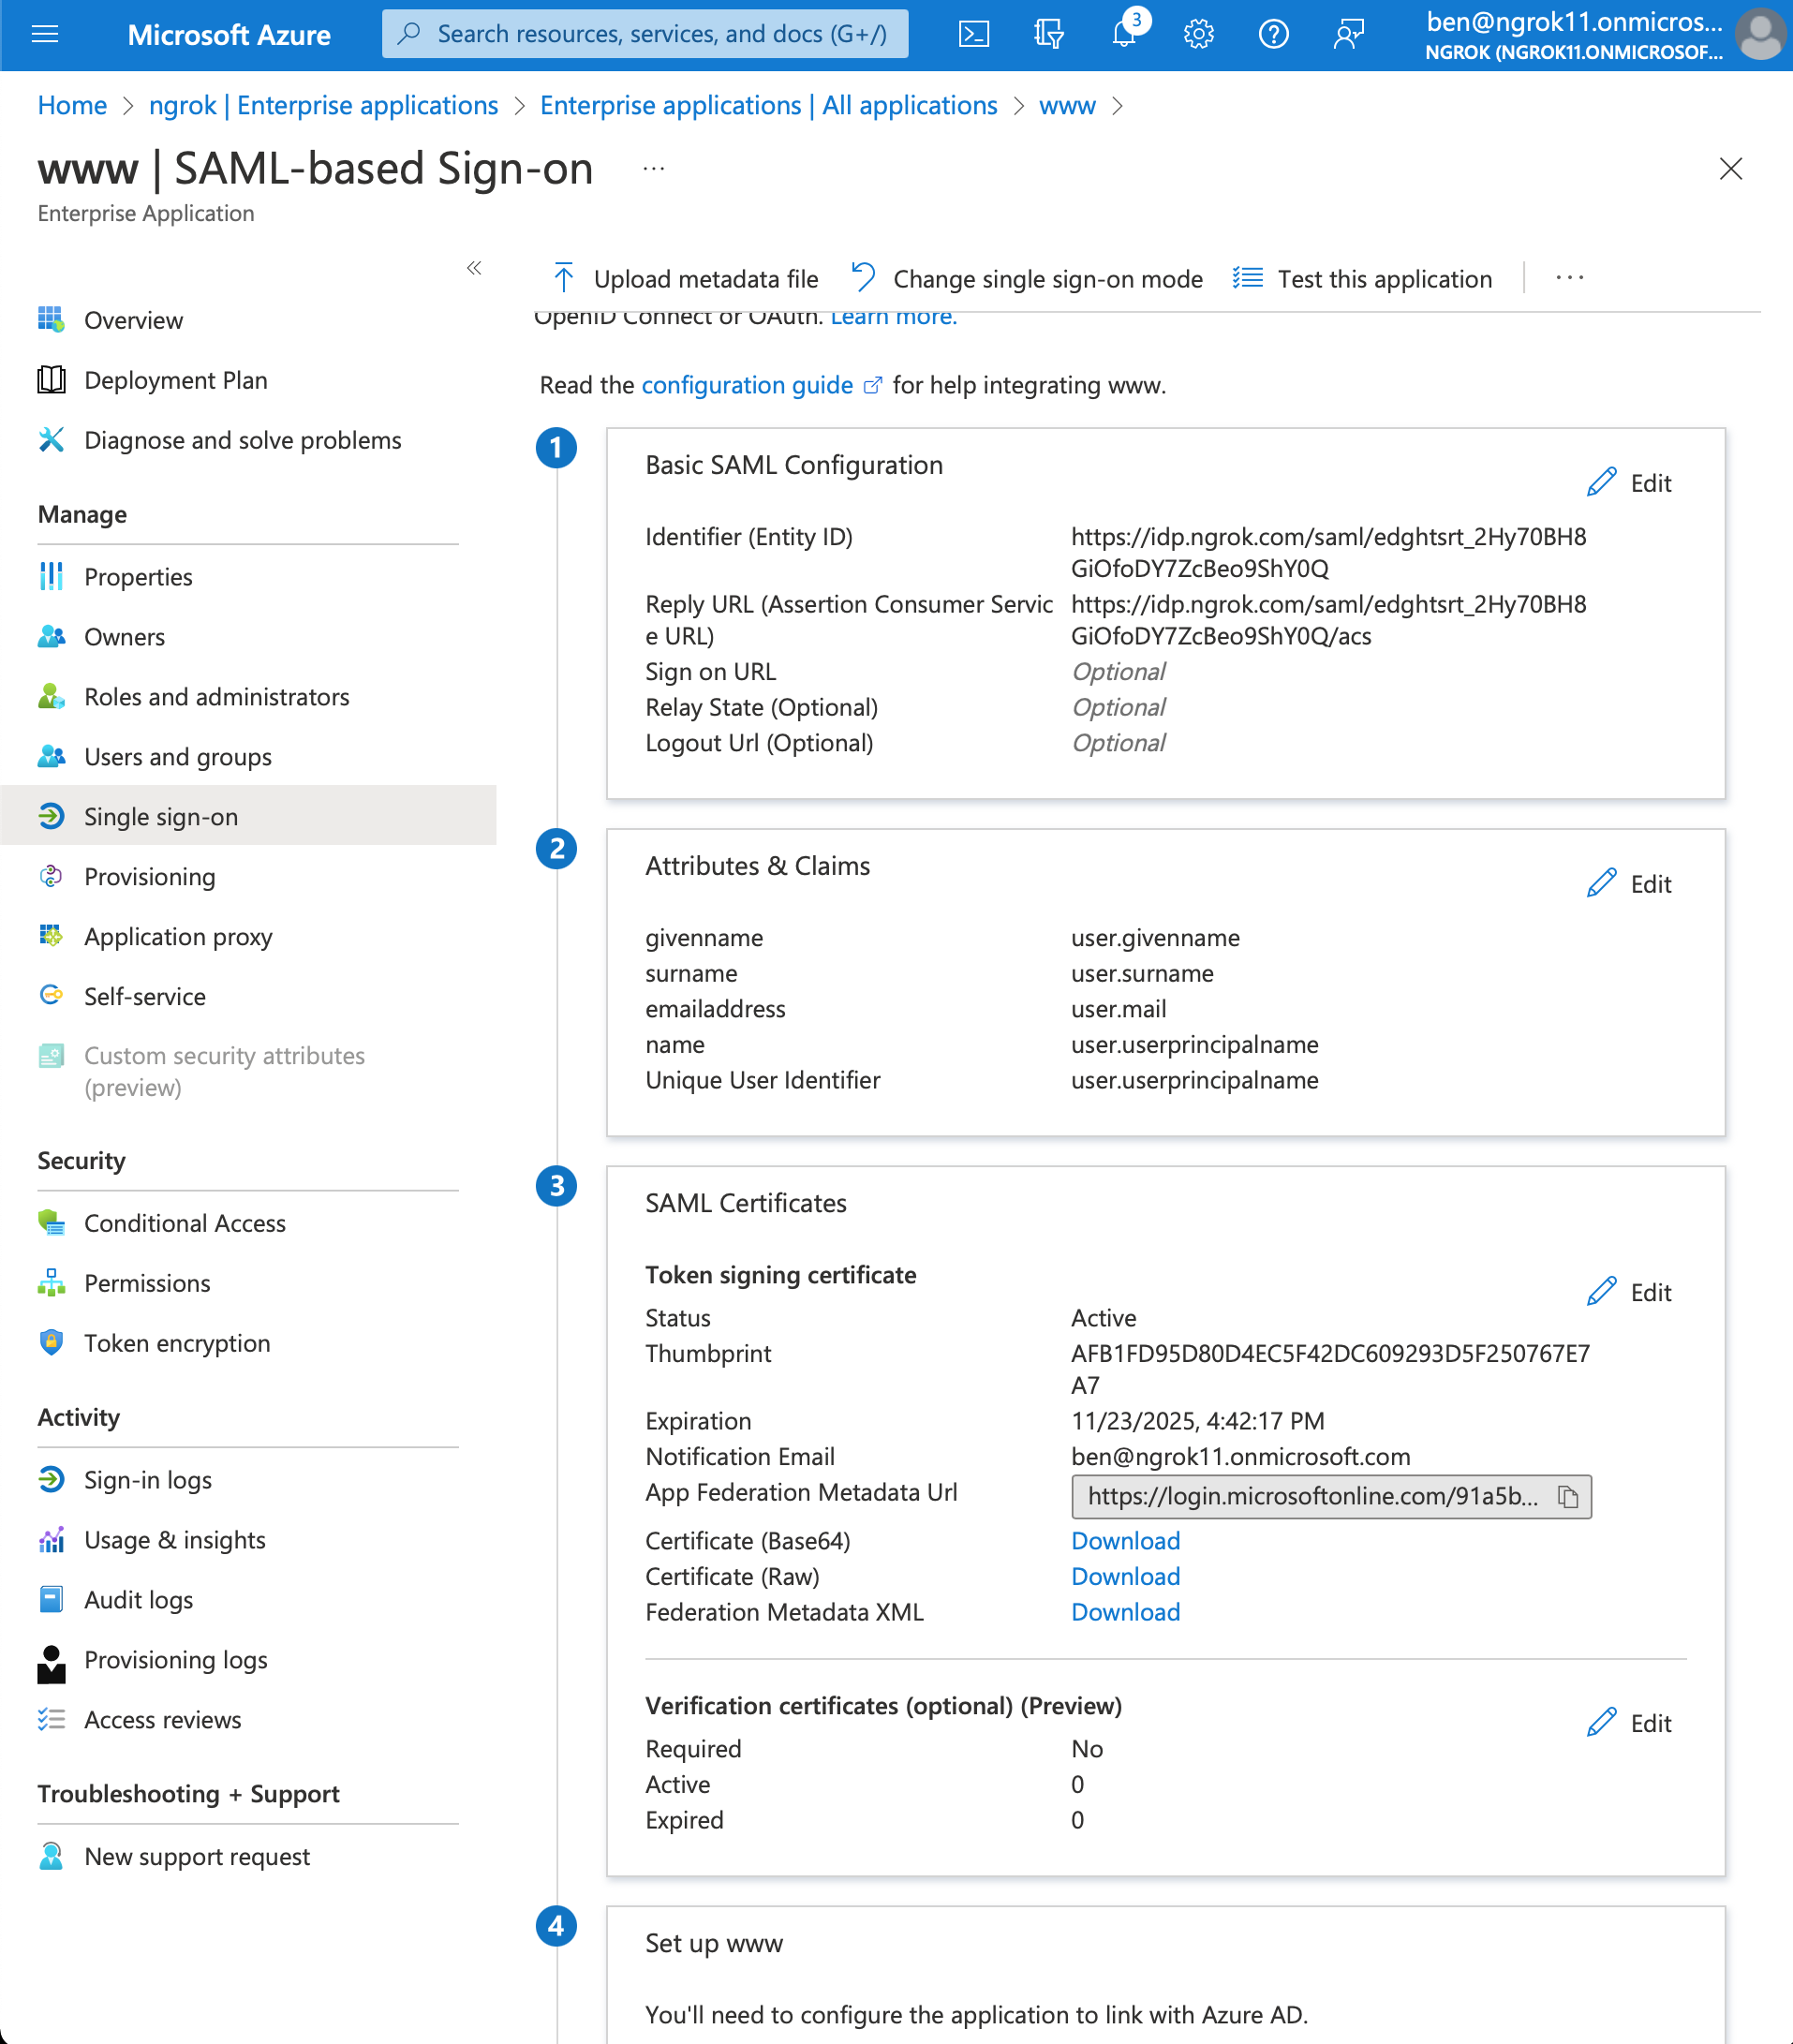This screenshot has width=1793, height=2044.
Task: Edit Verification certificates
Action: [x=1630, y=1723]
